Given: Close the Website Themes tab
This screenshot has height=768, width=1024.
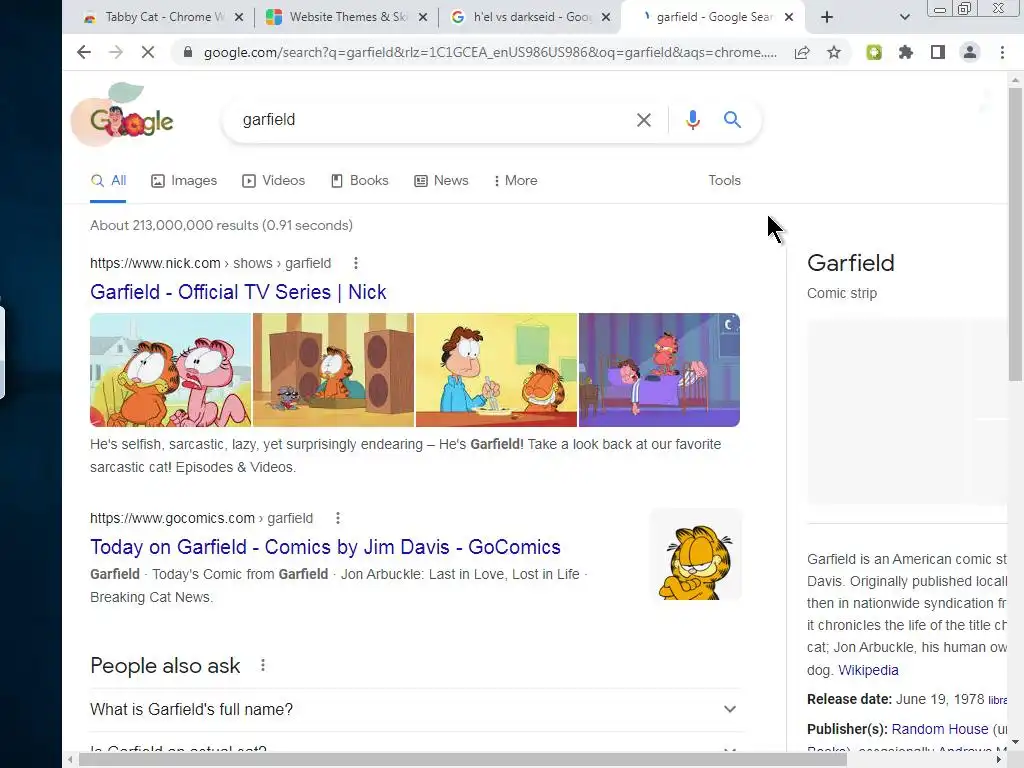Looking at the screenshot, I should tap(423, 17).
